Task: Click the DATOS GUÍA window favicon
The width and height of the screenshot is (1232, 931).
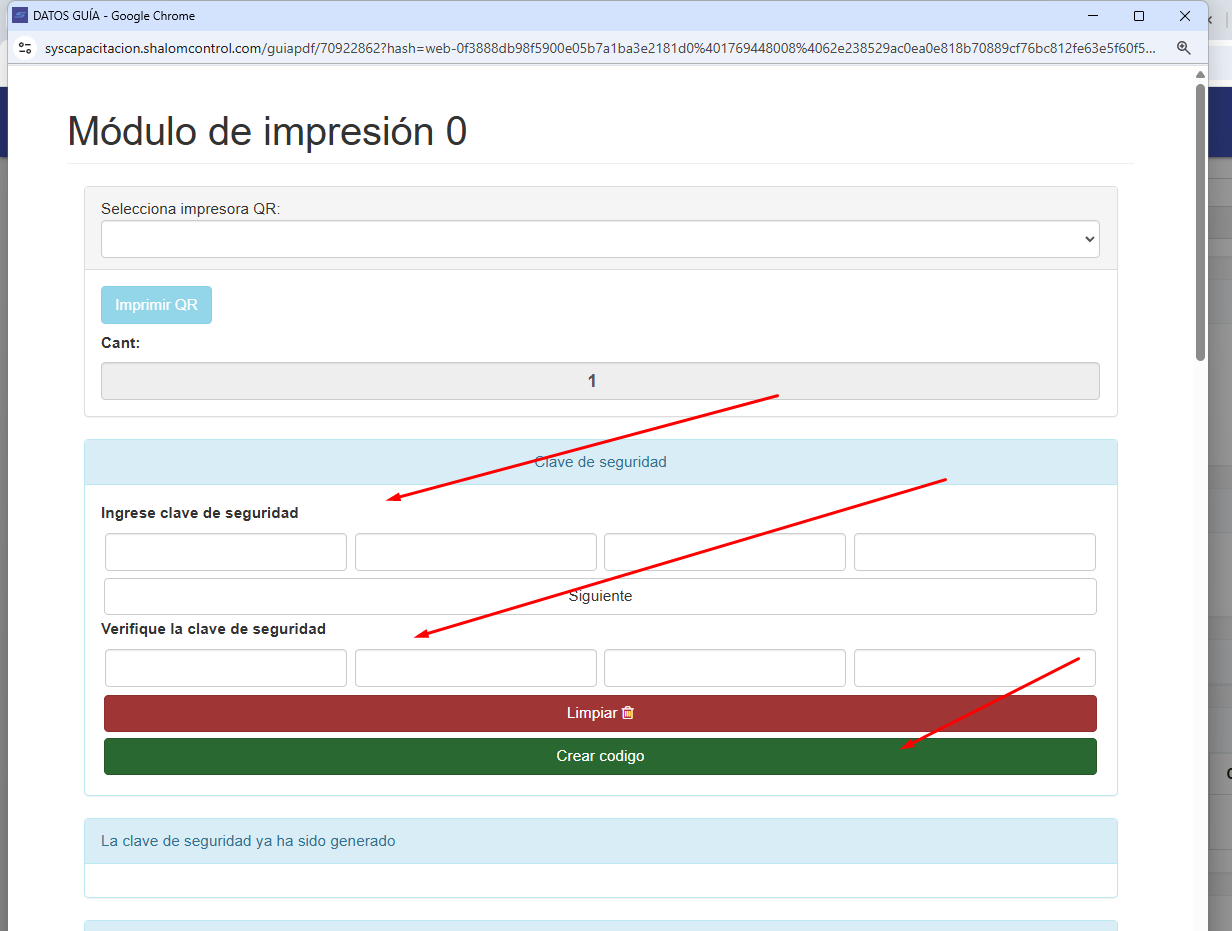Action: [x=19, y=16]
